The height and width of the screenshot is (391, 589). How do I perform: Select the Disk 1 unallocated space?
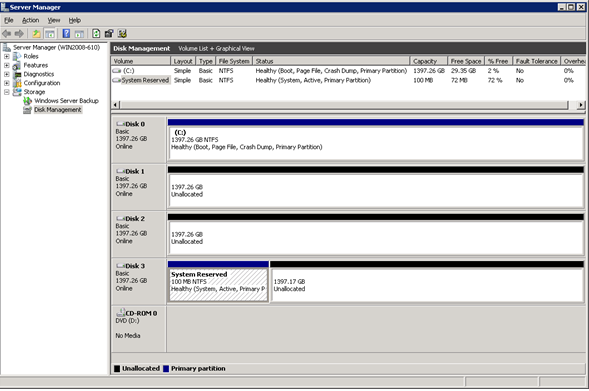[376, 187]
